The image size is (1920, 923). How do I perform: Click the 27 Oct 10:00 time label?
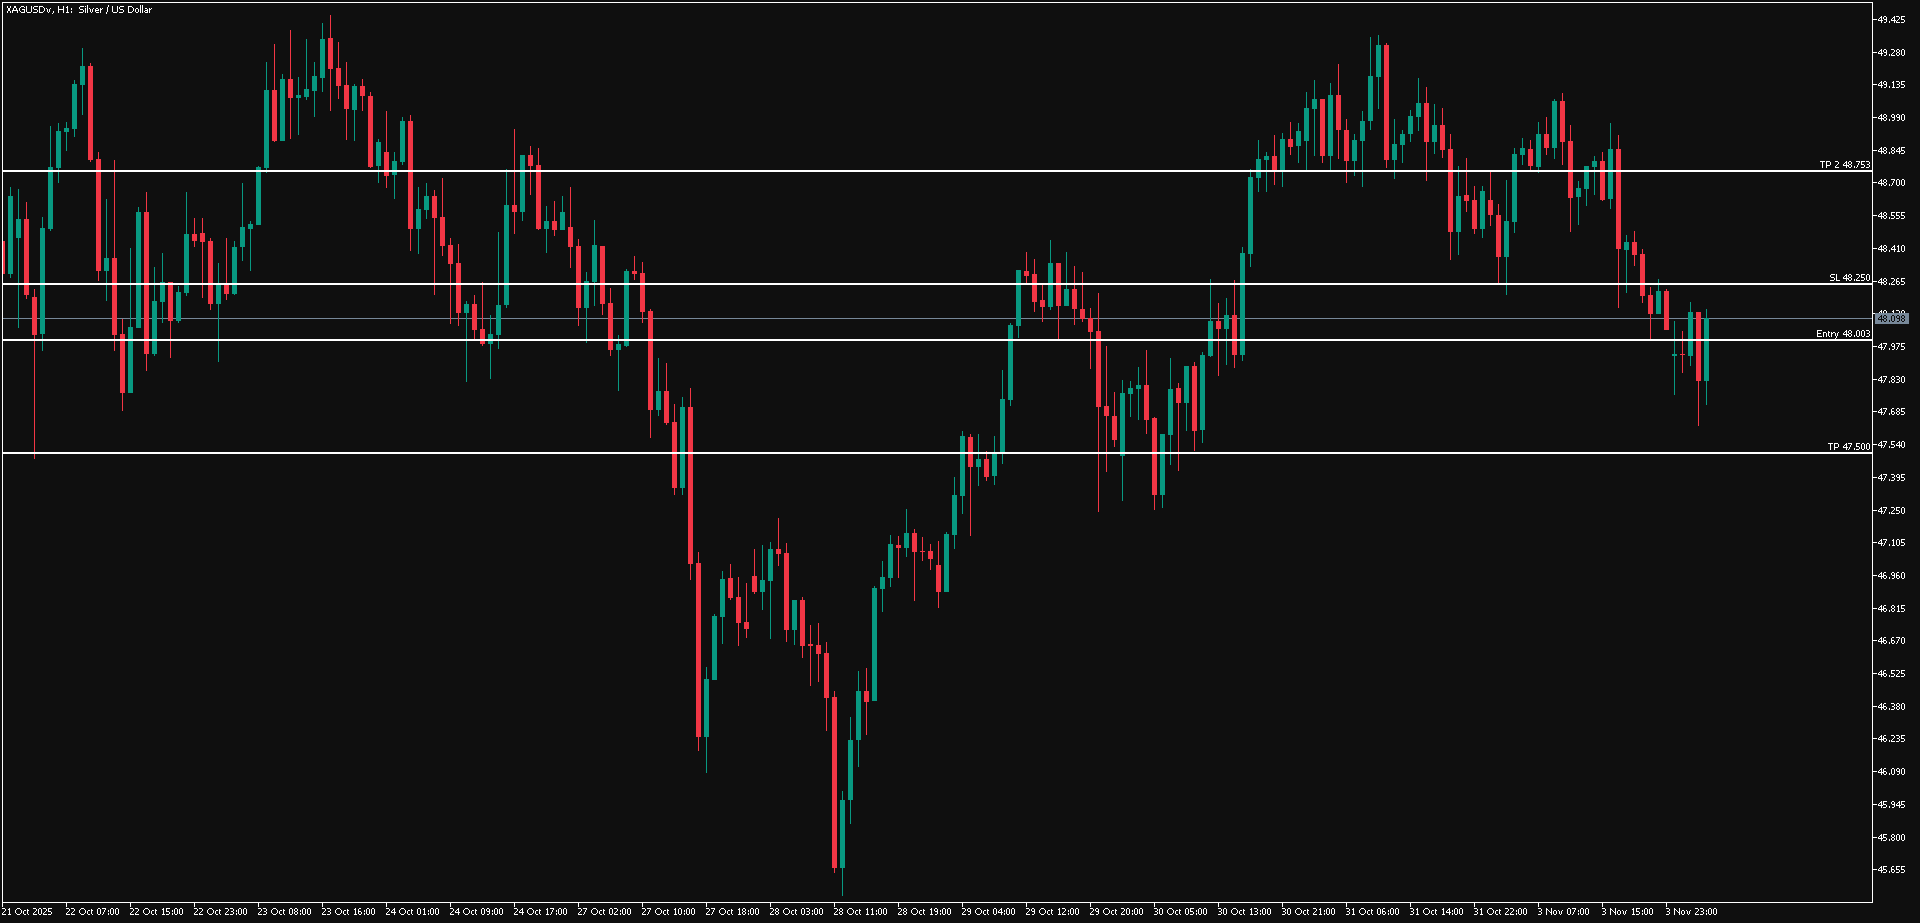[x=668, y=912]
